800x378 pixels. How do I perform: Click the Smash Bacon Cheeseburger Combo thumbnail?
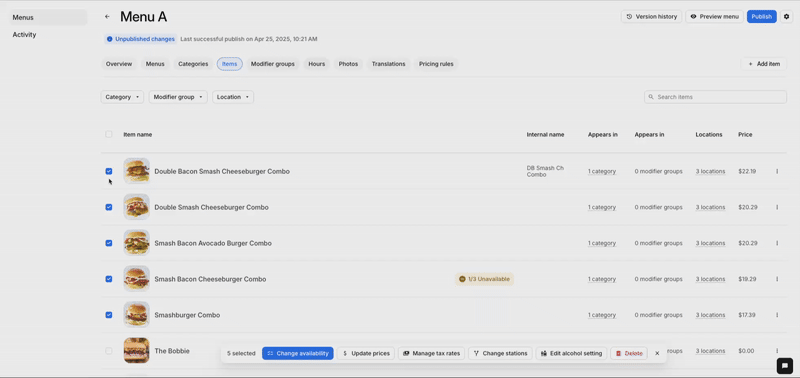(x=137, y=279)
